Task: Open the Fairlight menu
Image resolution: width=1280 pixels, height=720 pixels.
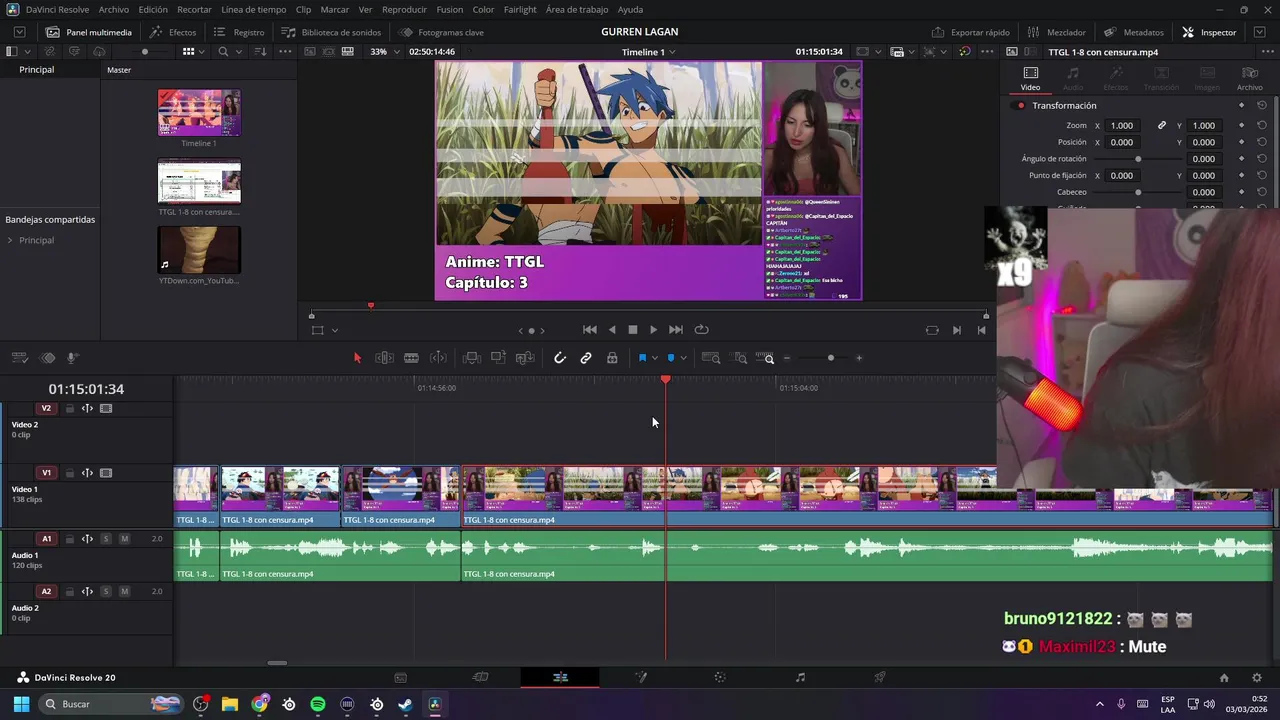Action: [x=520, y=9]
